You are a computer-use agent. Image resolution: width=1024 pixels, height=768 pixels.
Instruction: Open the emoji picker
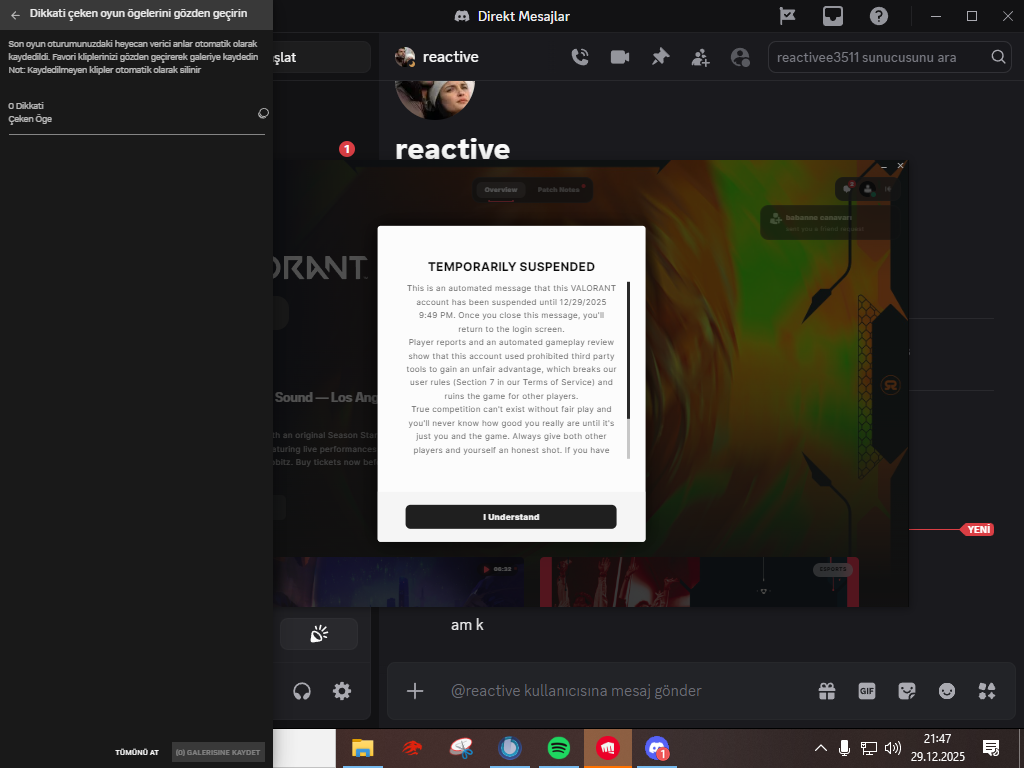coord(946,691)
